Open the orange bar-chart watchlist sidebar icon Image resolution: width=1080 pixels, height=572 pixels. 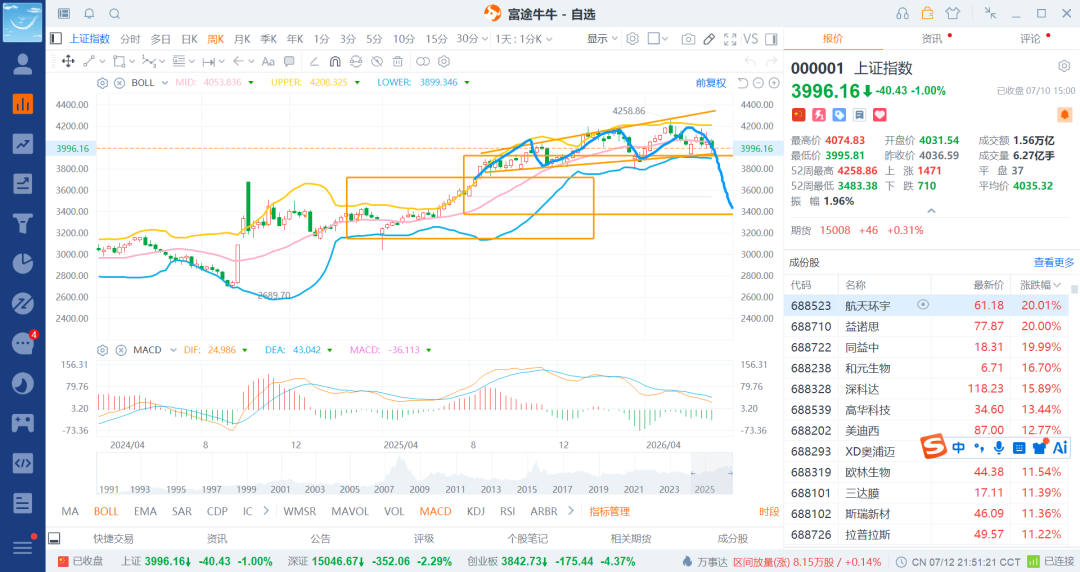pyautogui.click(x=23, y=104)
